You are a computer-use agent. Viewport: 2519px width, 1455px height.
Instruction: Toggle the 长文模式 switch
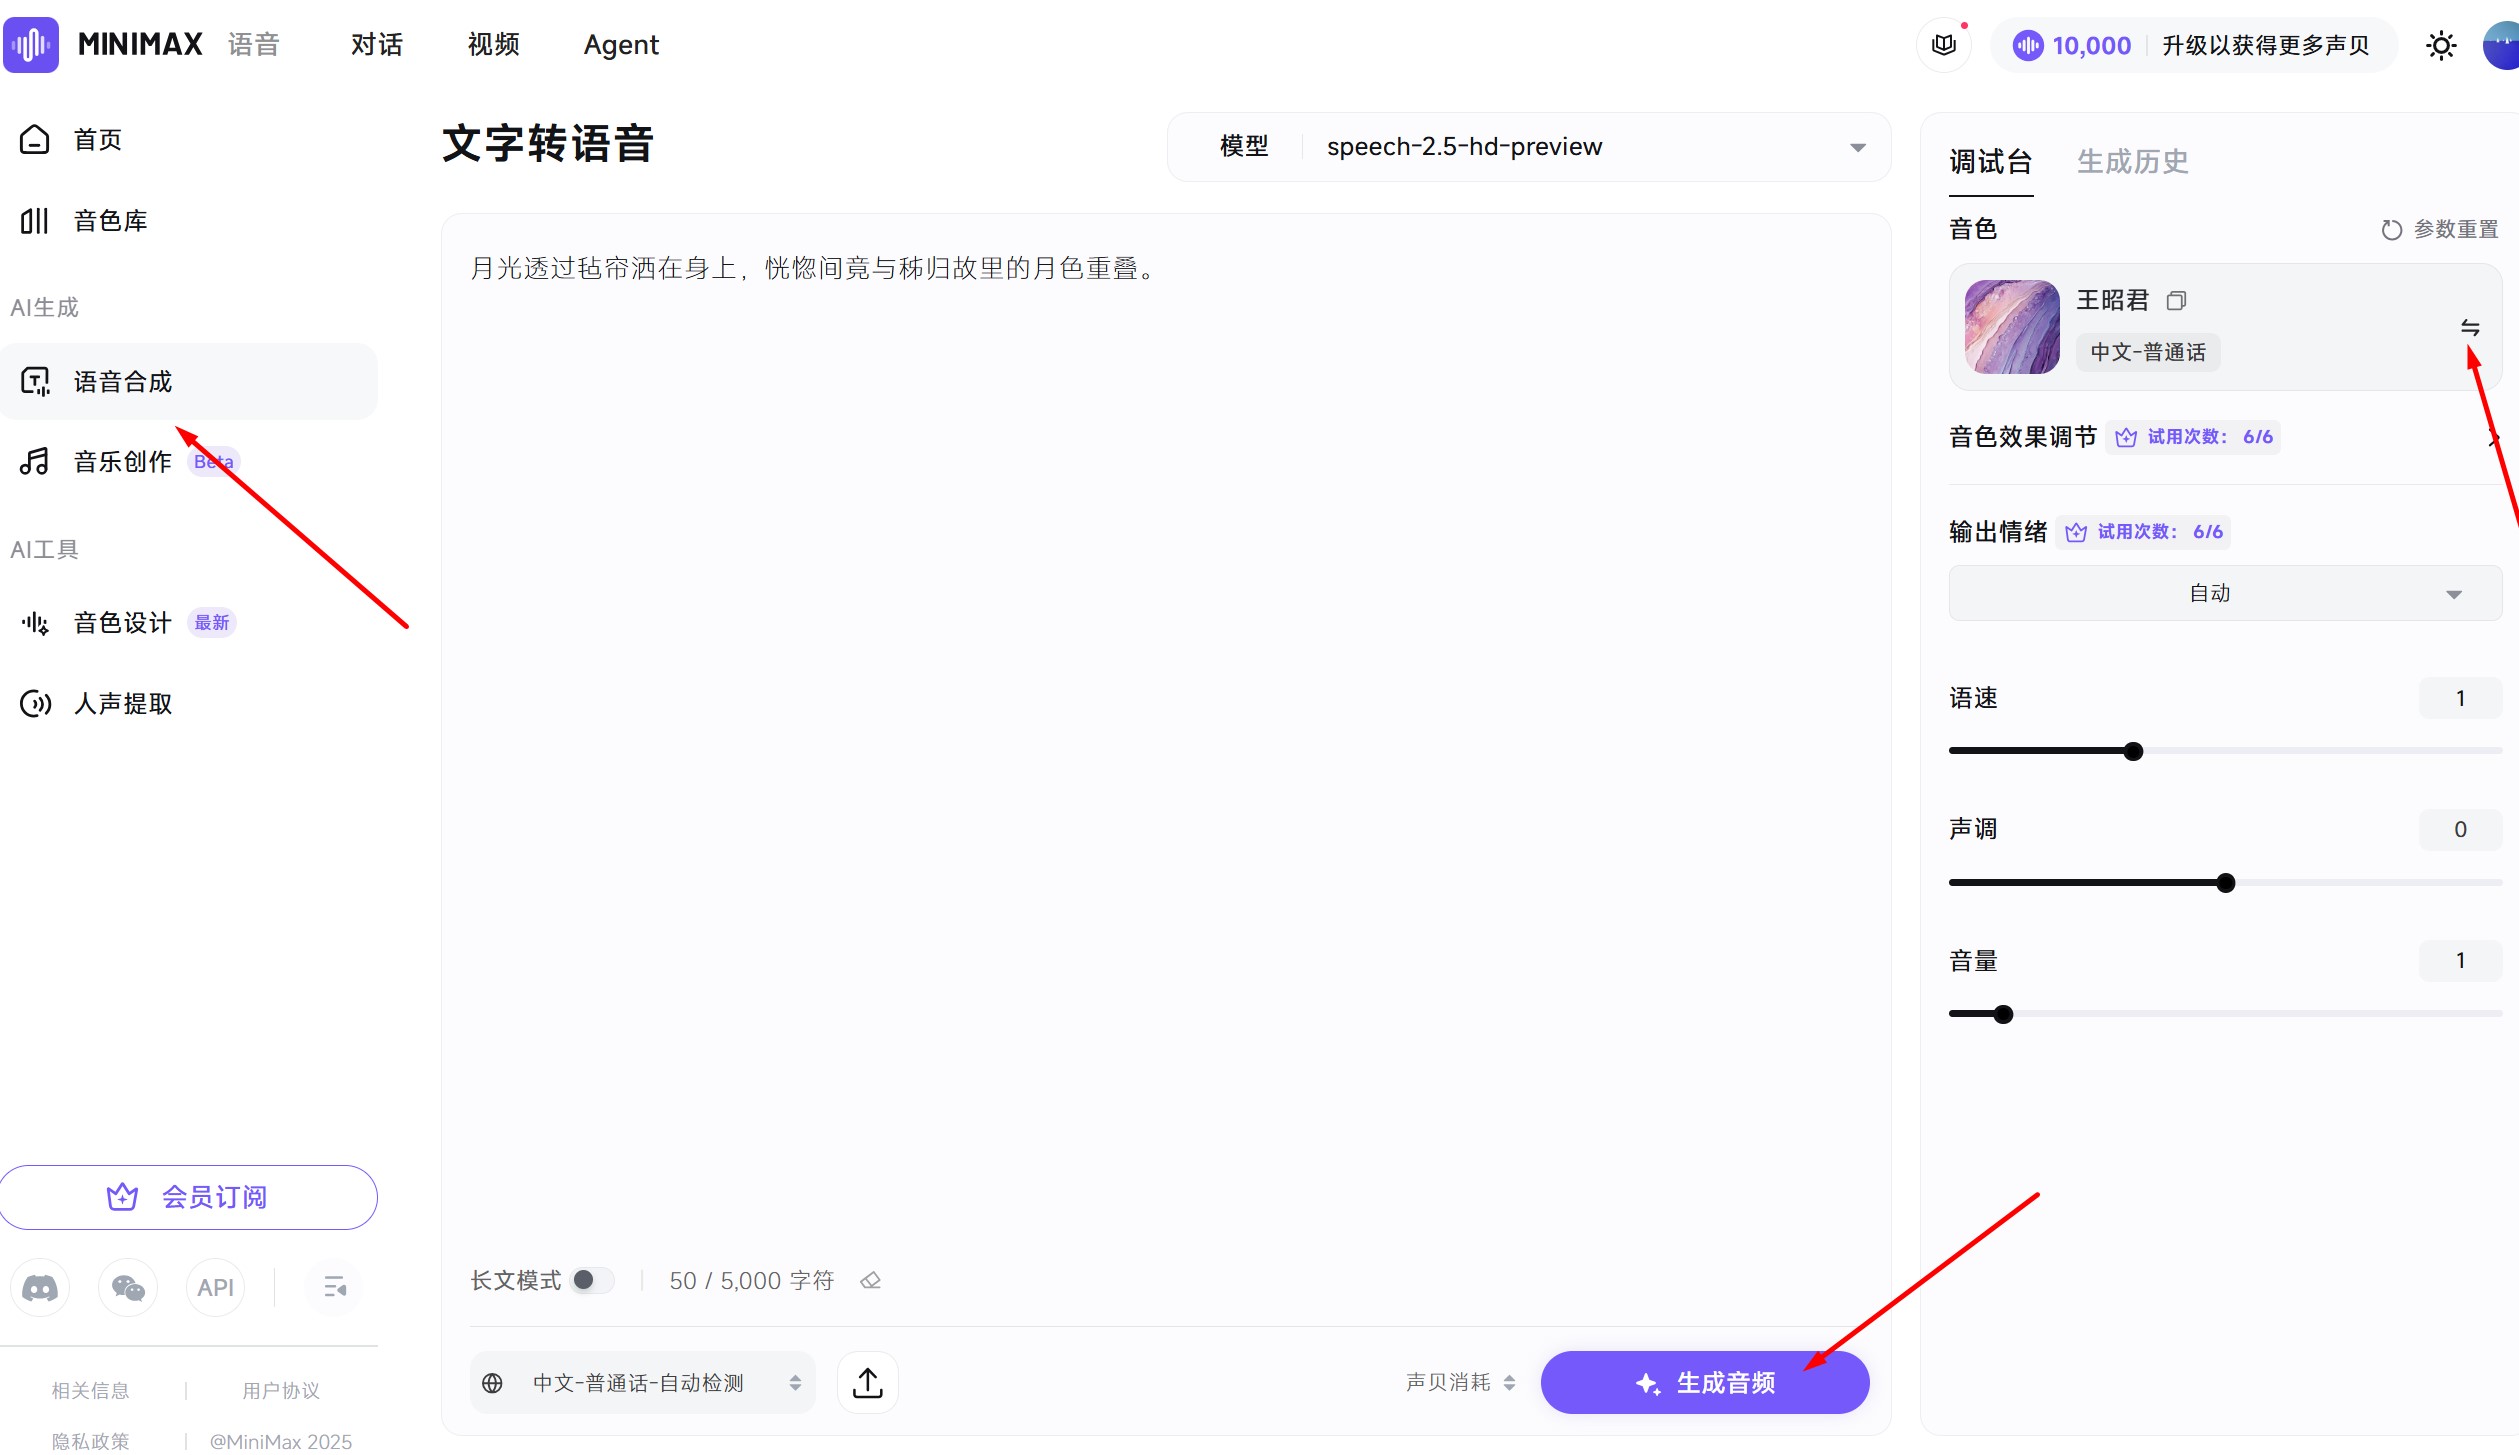(x=592, y=1280)
